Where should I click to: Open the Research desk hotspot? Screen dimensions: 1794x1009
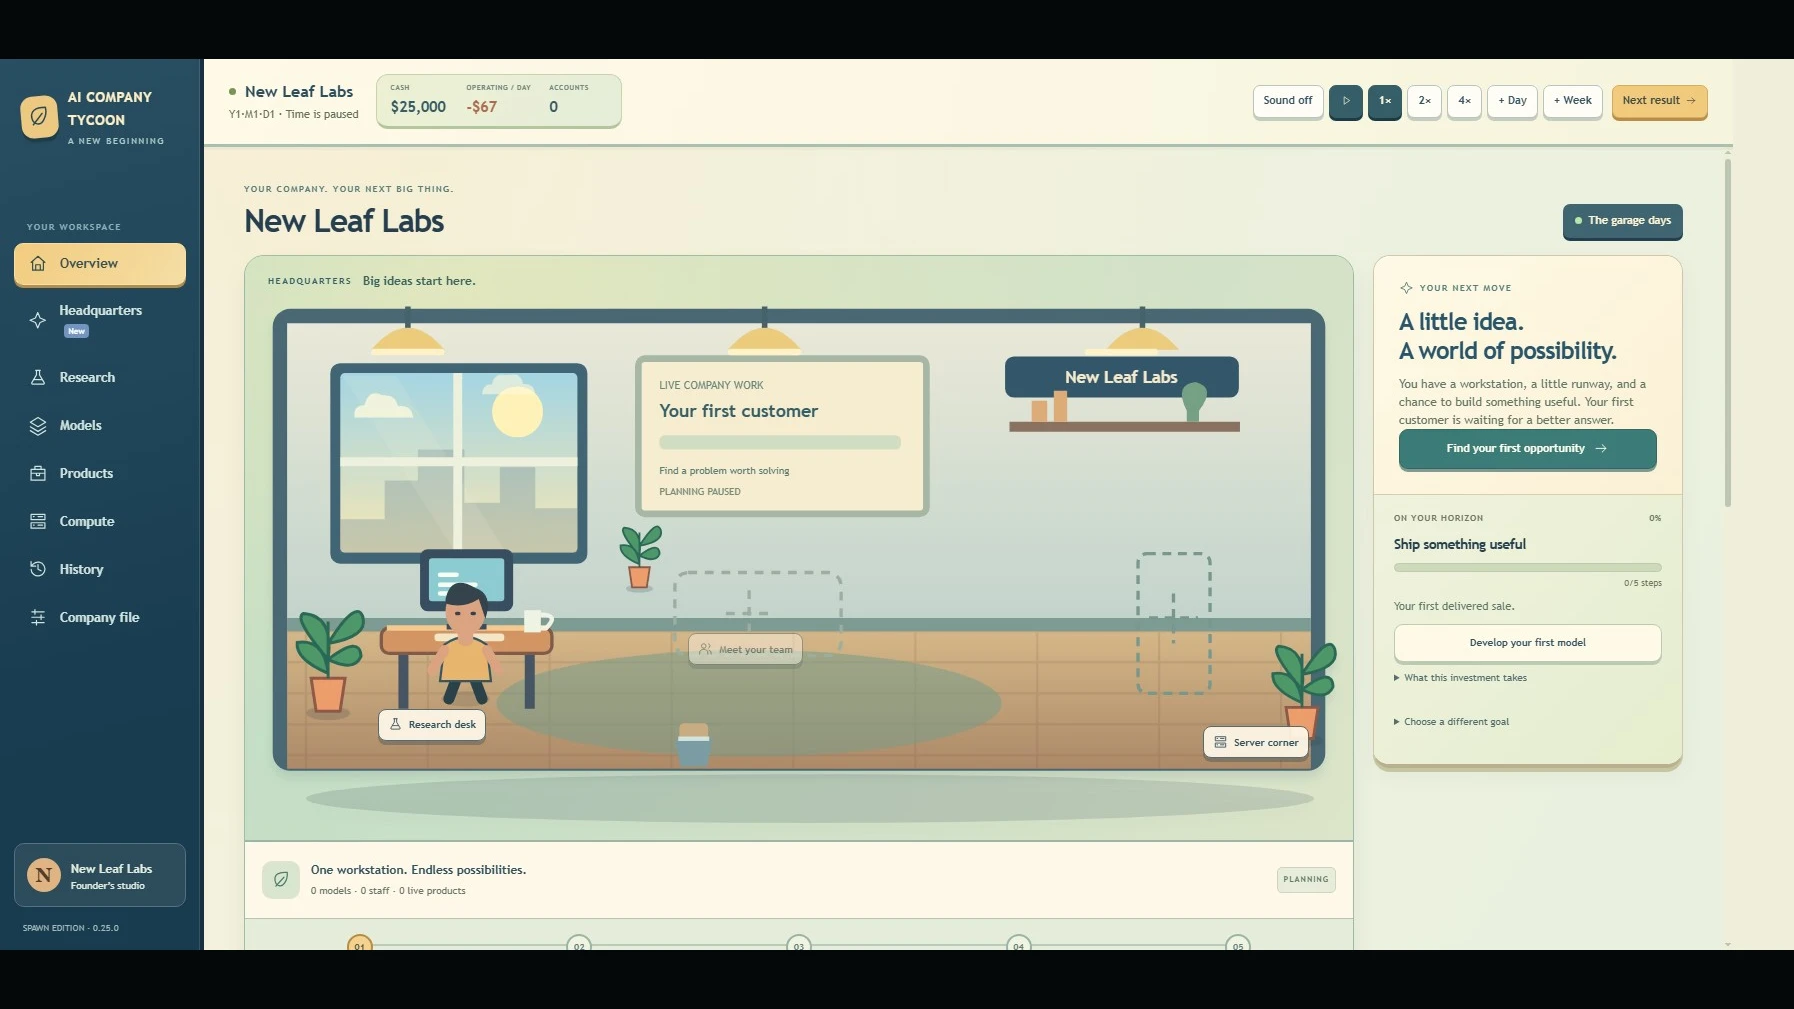click(432, 725)
